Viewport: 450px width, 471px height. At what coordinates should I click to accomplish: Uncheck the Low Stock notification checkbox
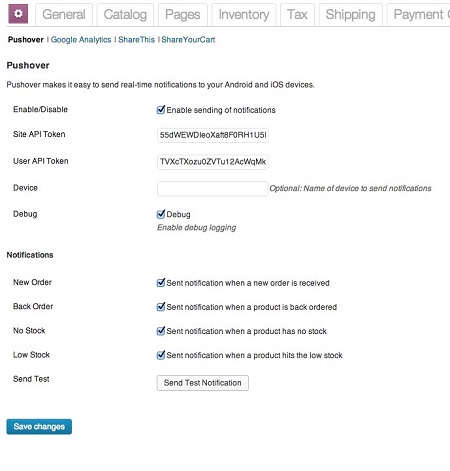[161, 355]
